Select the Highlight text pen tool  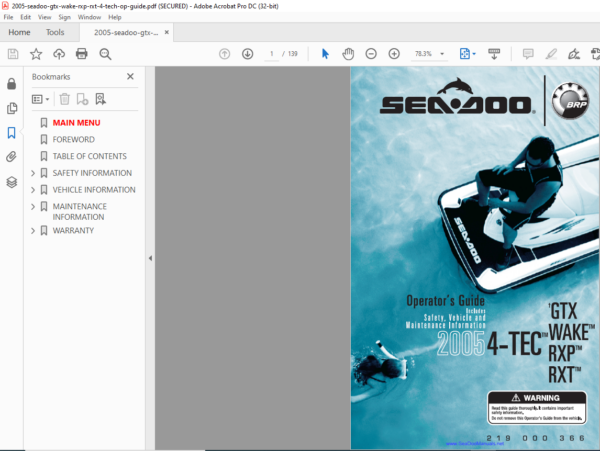coord(551,54)
